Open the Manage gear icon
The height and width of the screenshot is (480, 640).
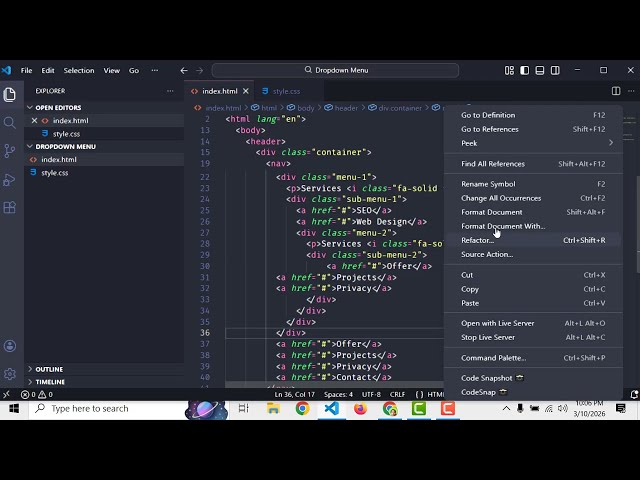[10, 373]
